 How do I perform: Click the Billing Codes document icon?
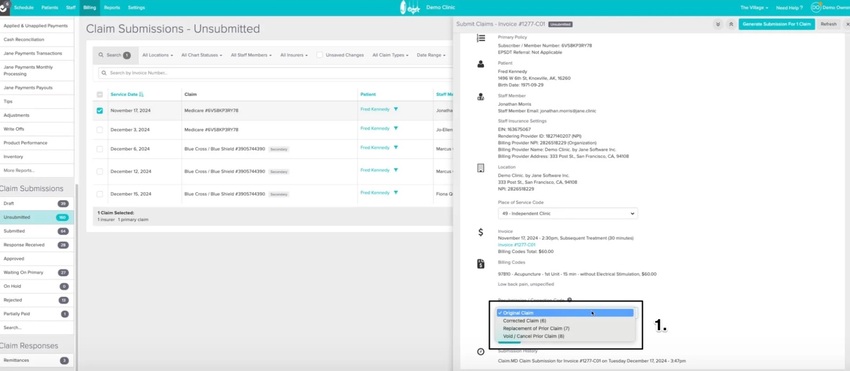click(x=480, y=264)
